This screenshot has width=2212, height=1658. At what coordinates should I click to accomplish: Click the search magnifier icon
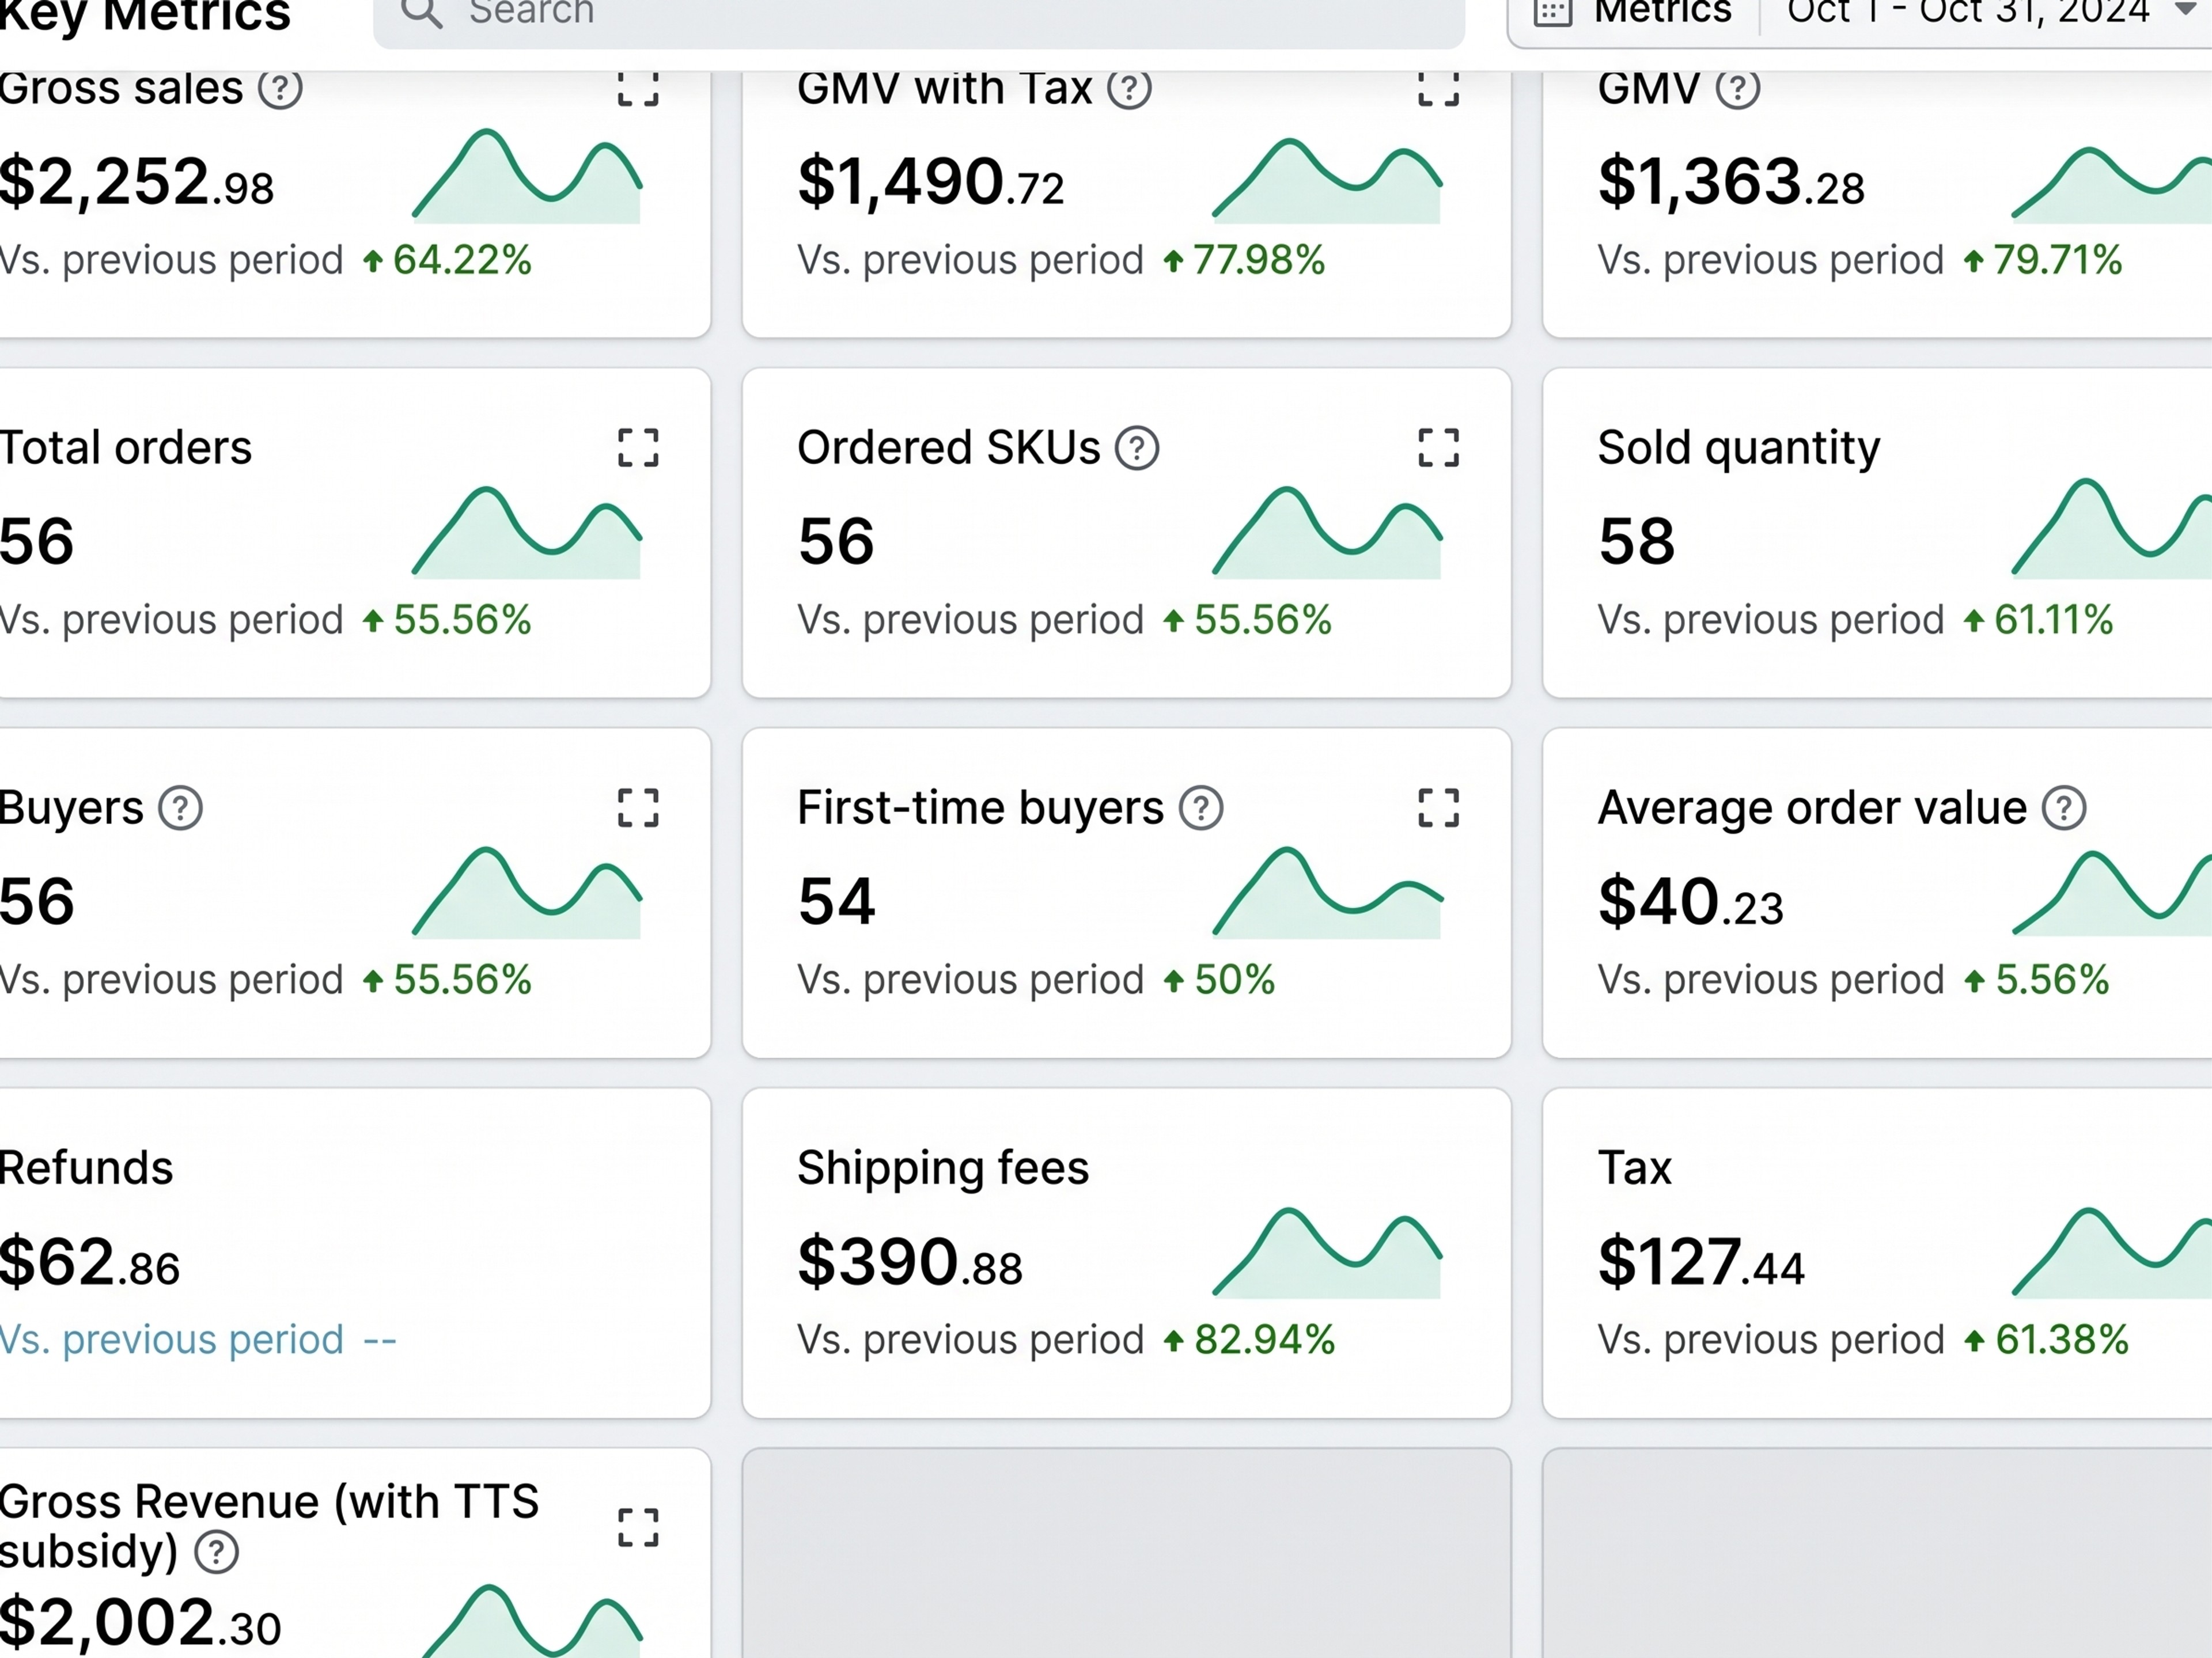(421, 12)
